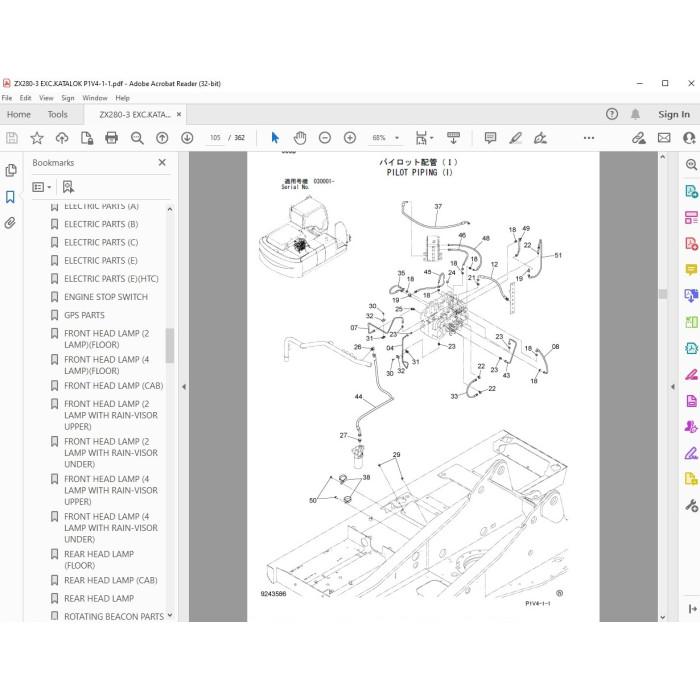The height and width of the screenshot is (700, 700).
Task: Zoom in with the plus icon
Action: 350,138
